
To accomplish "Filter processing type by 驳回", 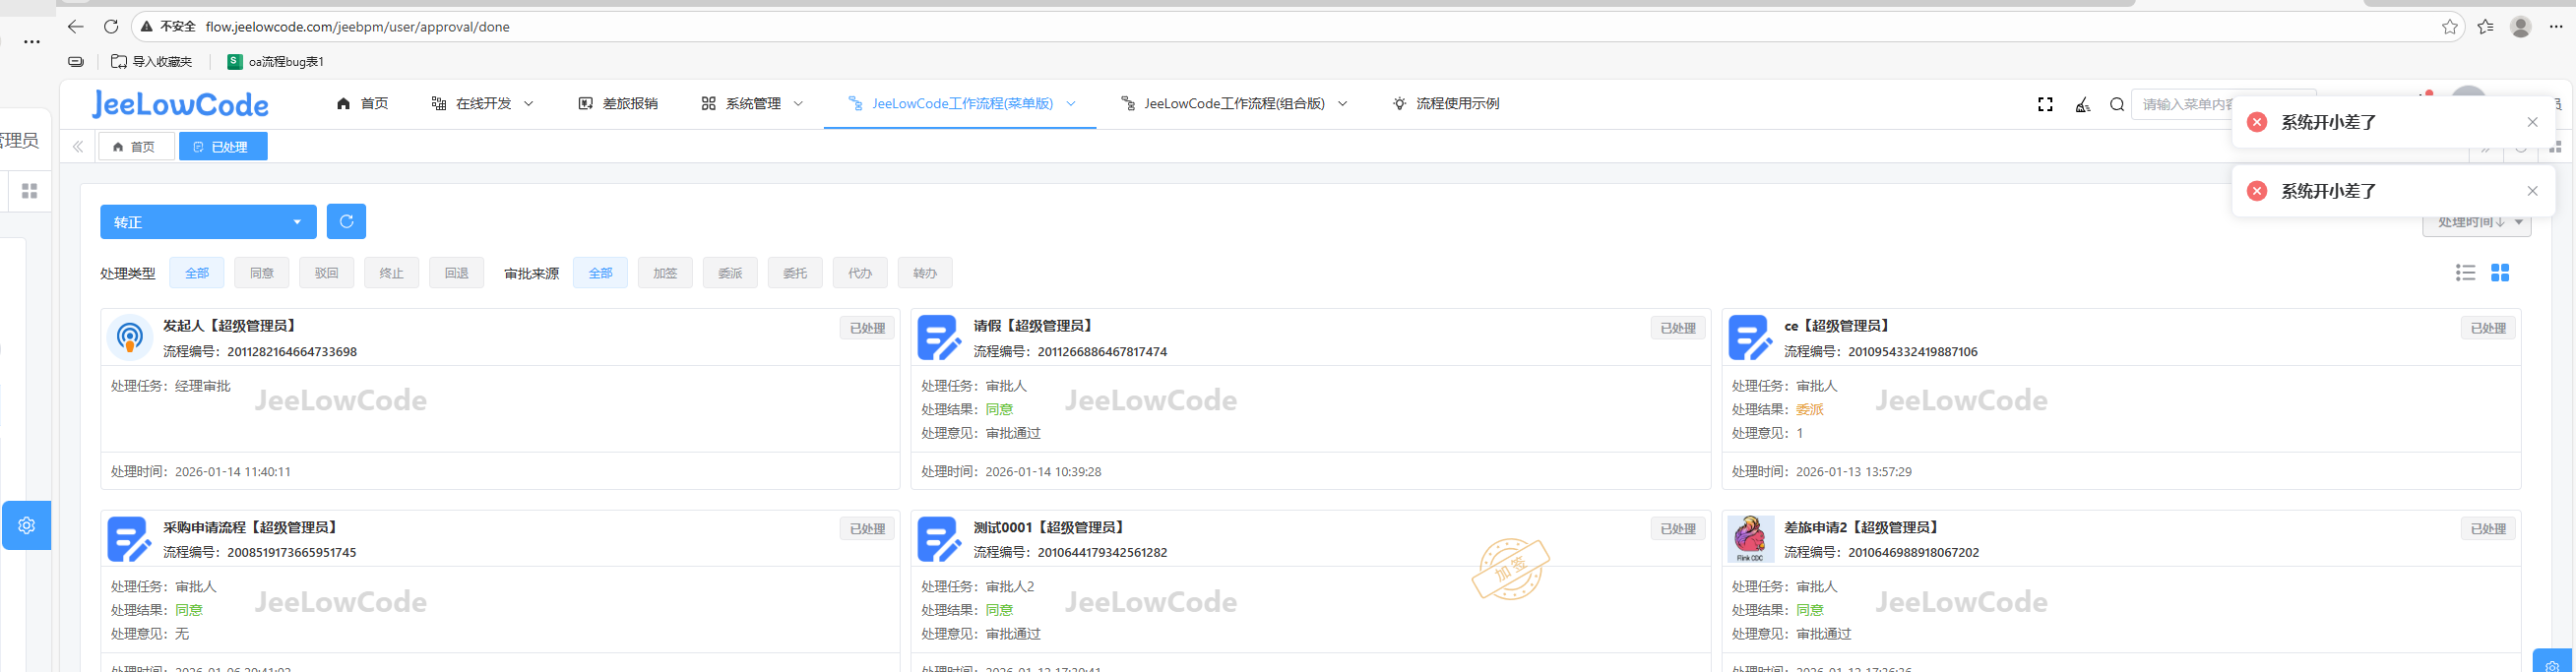I will click(327, 273).
